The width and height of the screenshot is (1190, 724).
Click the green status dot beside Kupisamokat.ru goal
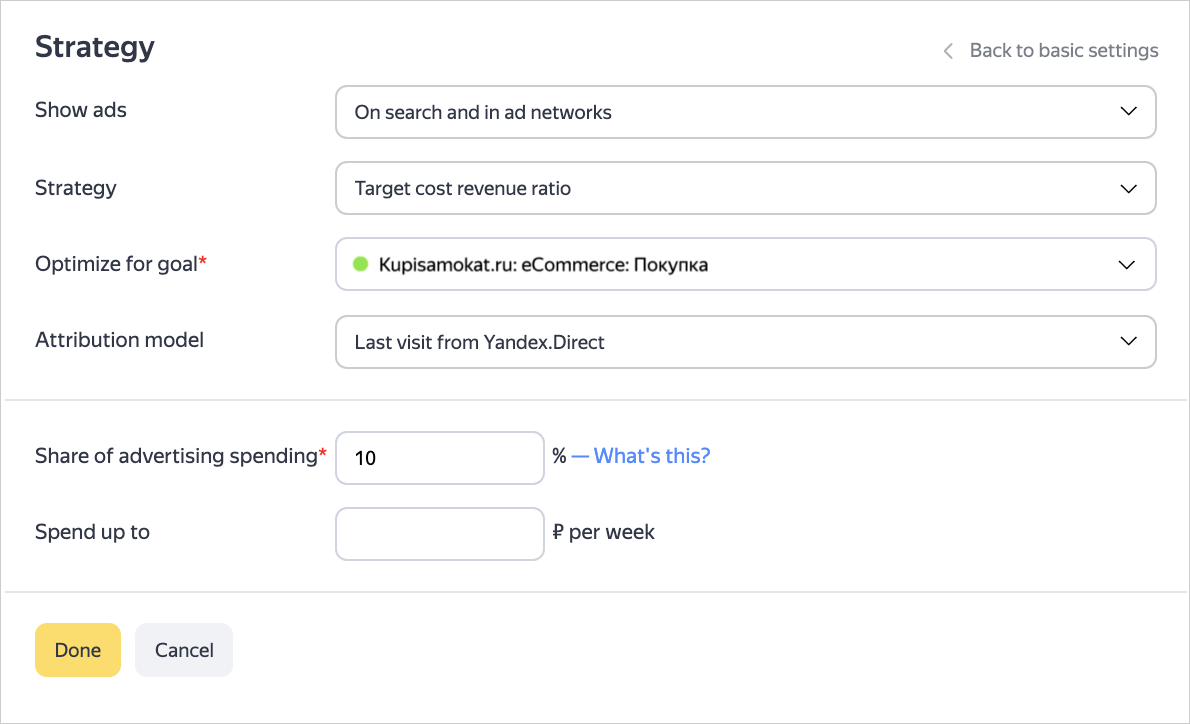click(362, 265)
